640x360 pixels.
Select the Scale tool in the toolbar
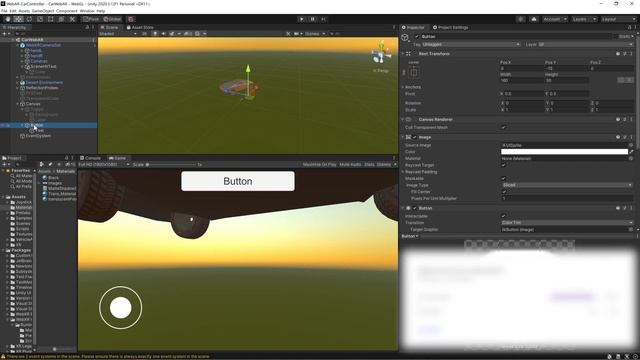[x=40, y=19]
